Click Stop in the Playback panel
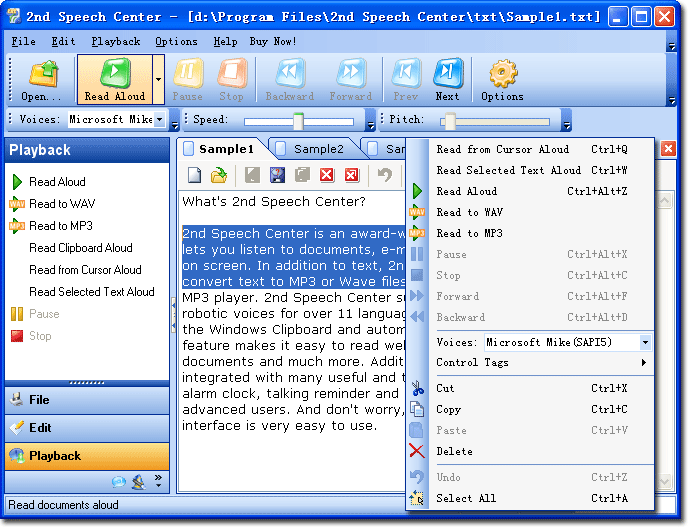Screen dimensions: 690x530 (40, 336)
